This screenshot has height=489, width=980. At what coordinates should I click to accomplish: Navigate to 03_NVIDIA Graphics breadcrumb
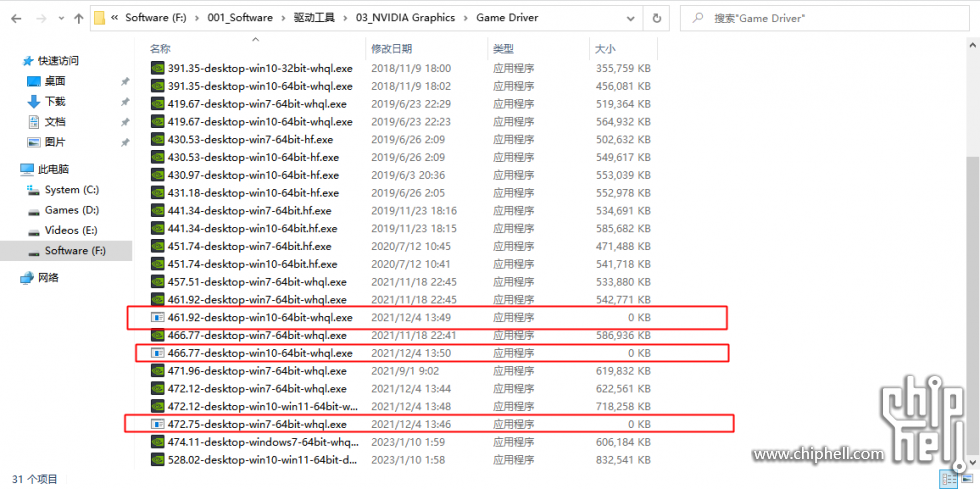point(405,18)
